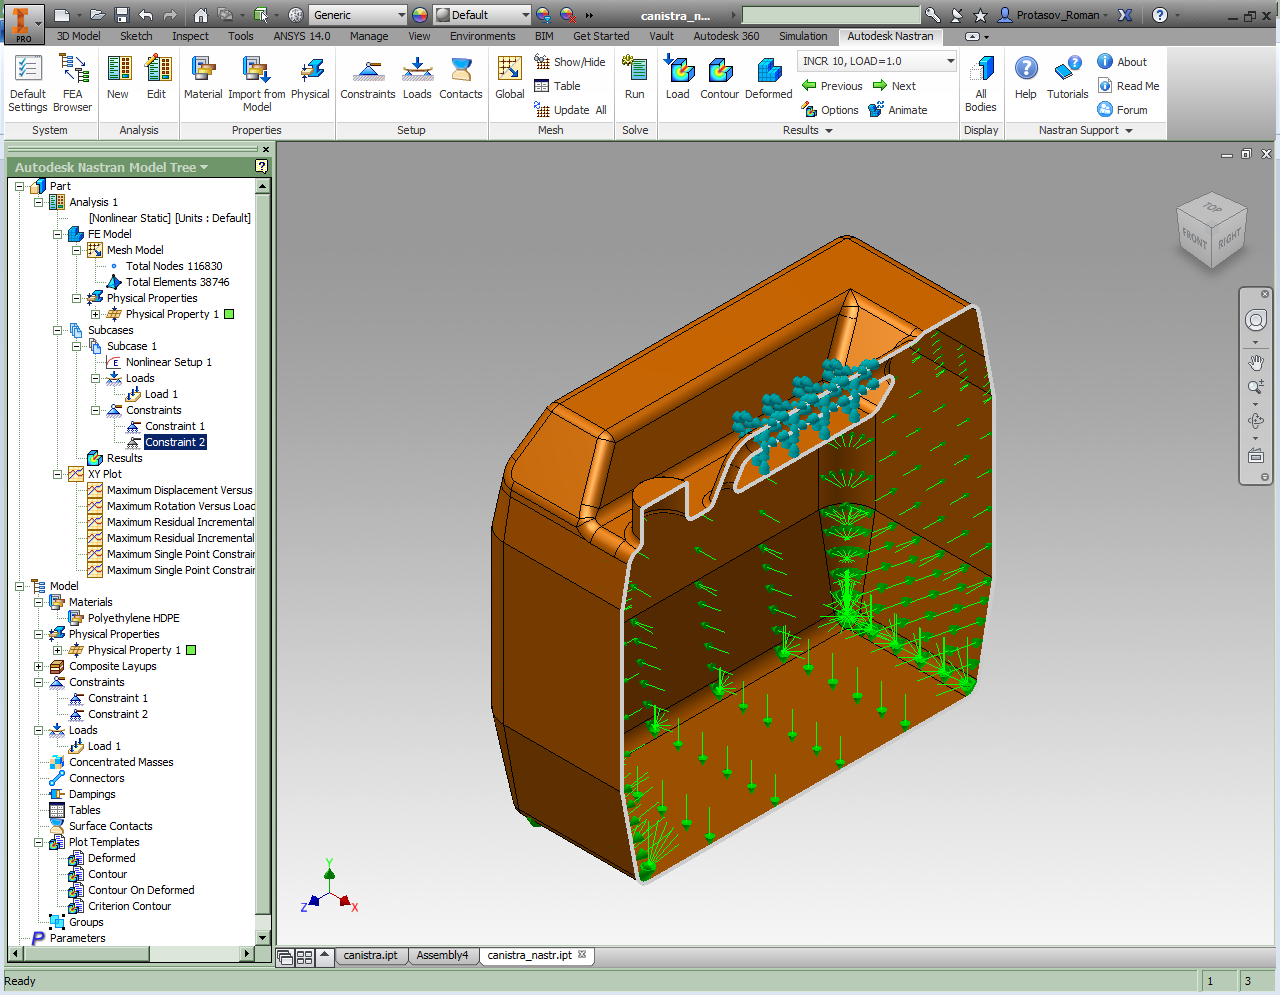The image size is (1280, 995).
Task: Select the Contacts setup tool
Action: (x=461, y=78)
